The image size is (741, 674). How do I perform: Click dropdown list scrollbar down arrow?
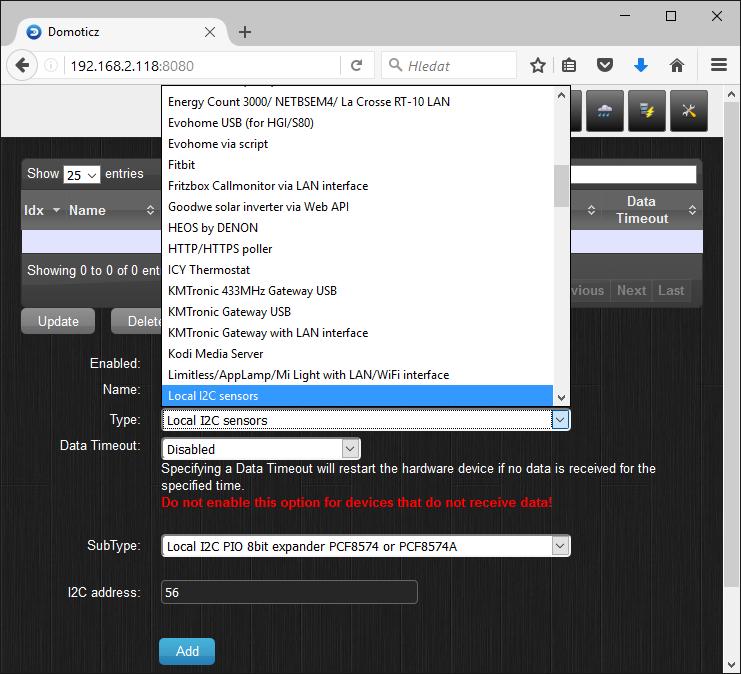click(561, 397)
